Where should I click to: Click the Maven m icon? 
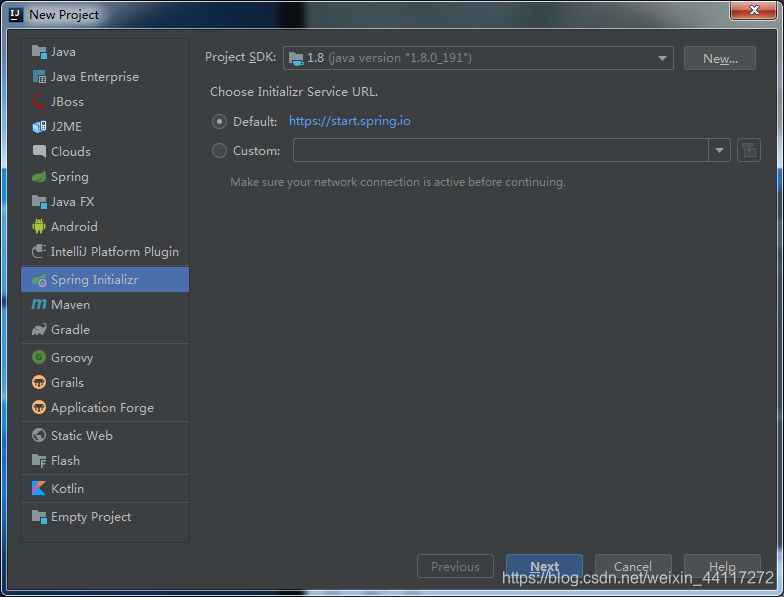(x=39, y=304)
